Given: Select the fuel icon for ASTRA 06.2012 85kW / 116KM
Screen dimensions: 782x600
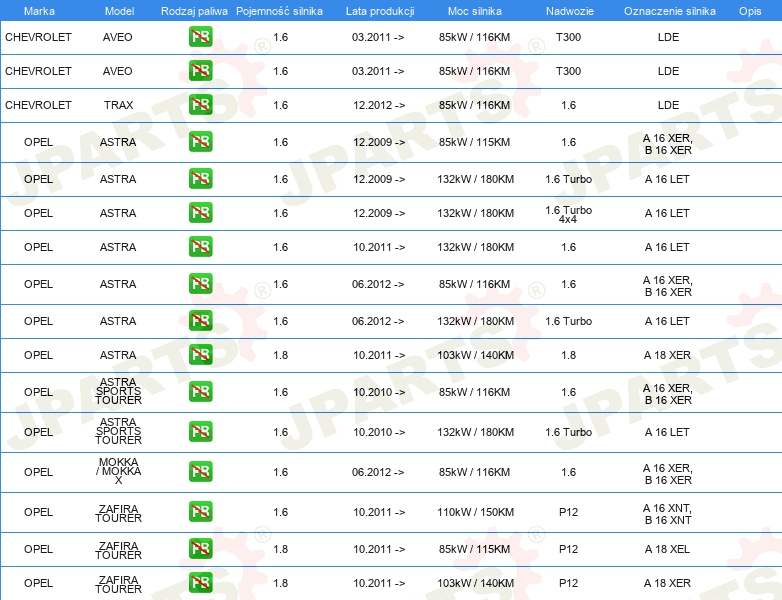Looking at the screenshot, I should 200,283.
